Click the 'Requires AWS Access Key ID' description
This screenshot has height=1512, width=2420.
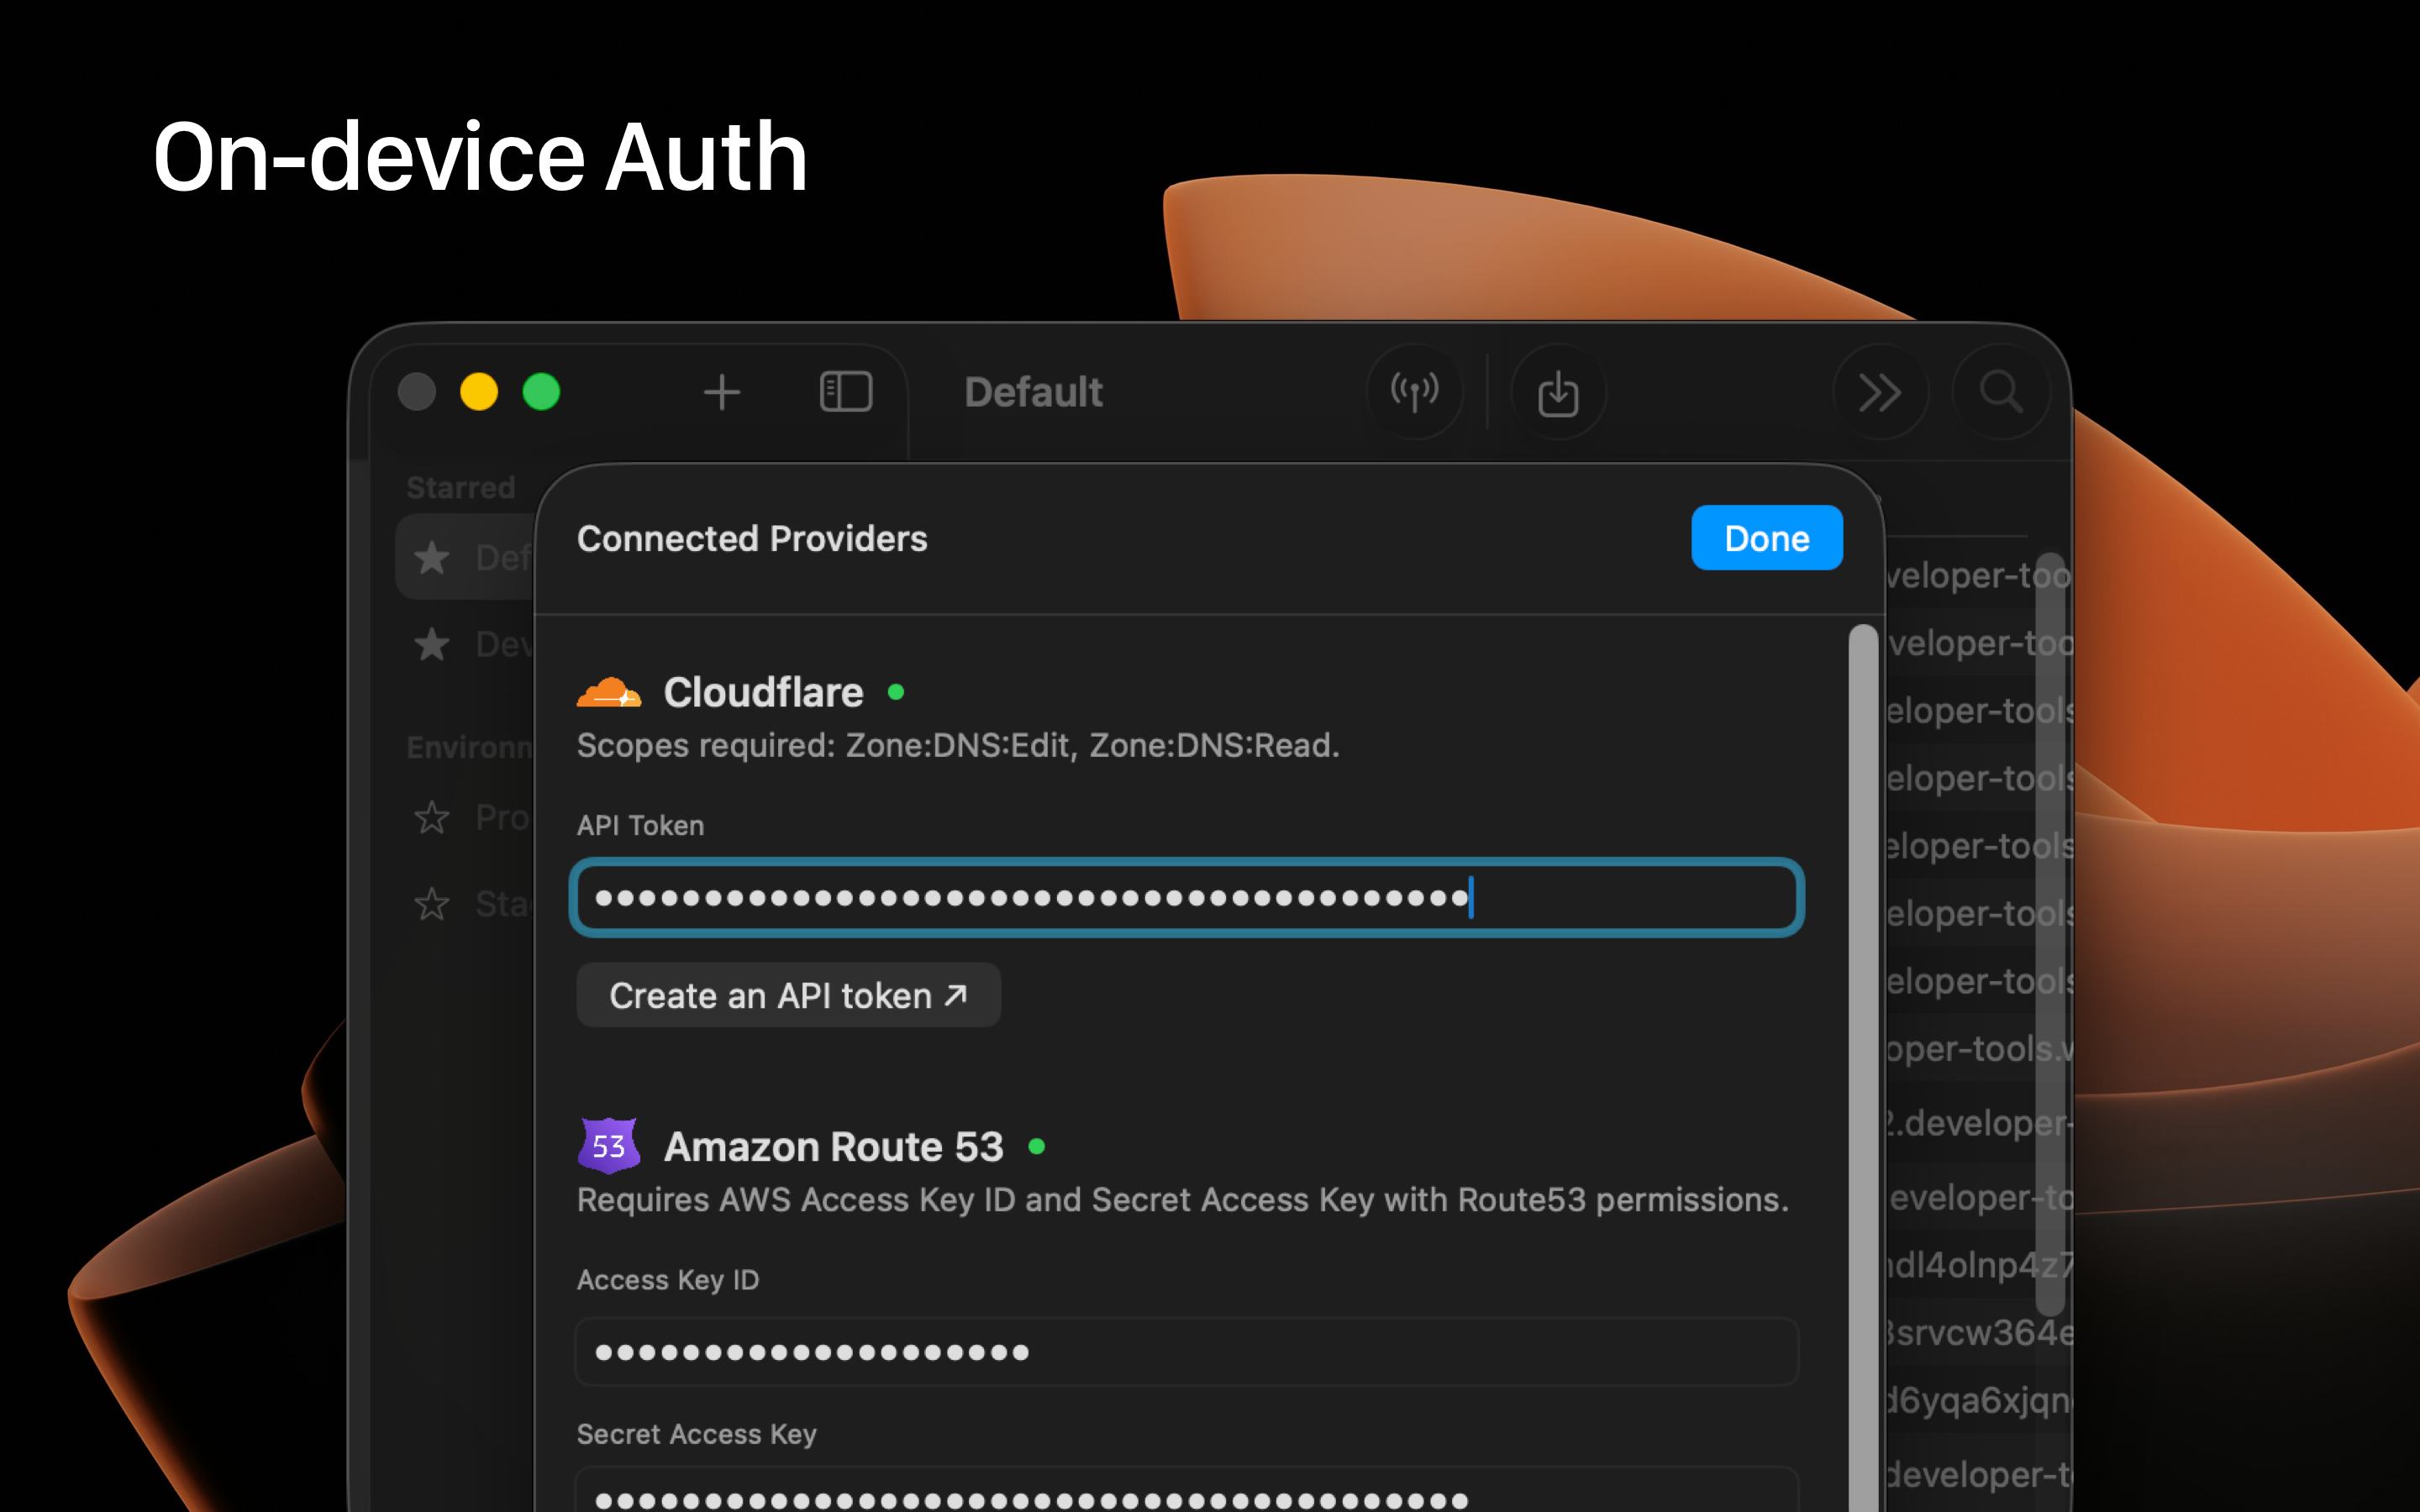pos(1183,1199)
